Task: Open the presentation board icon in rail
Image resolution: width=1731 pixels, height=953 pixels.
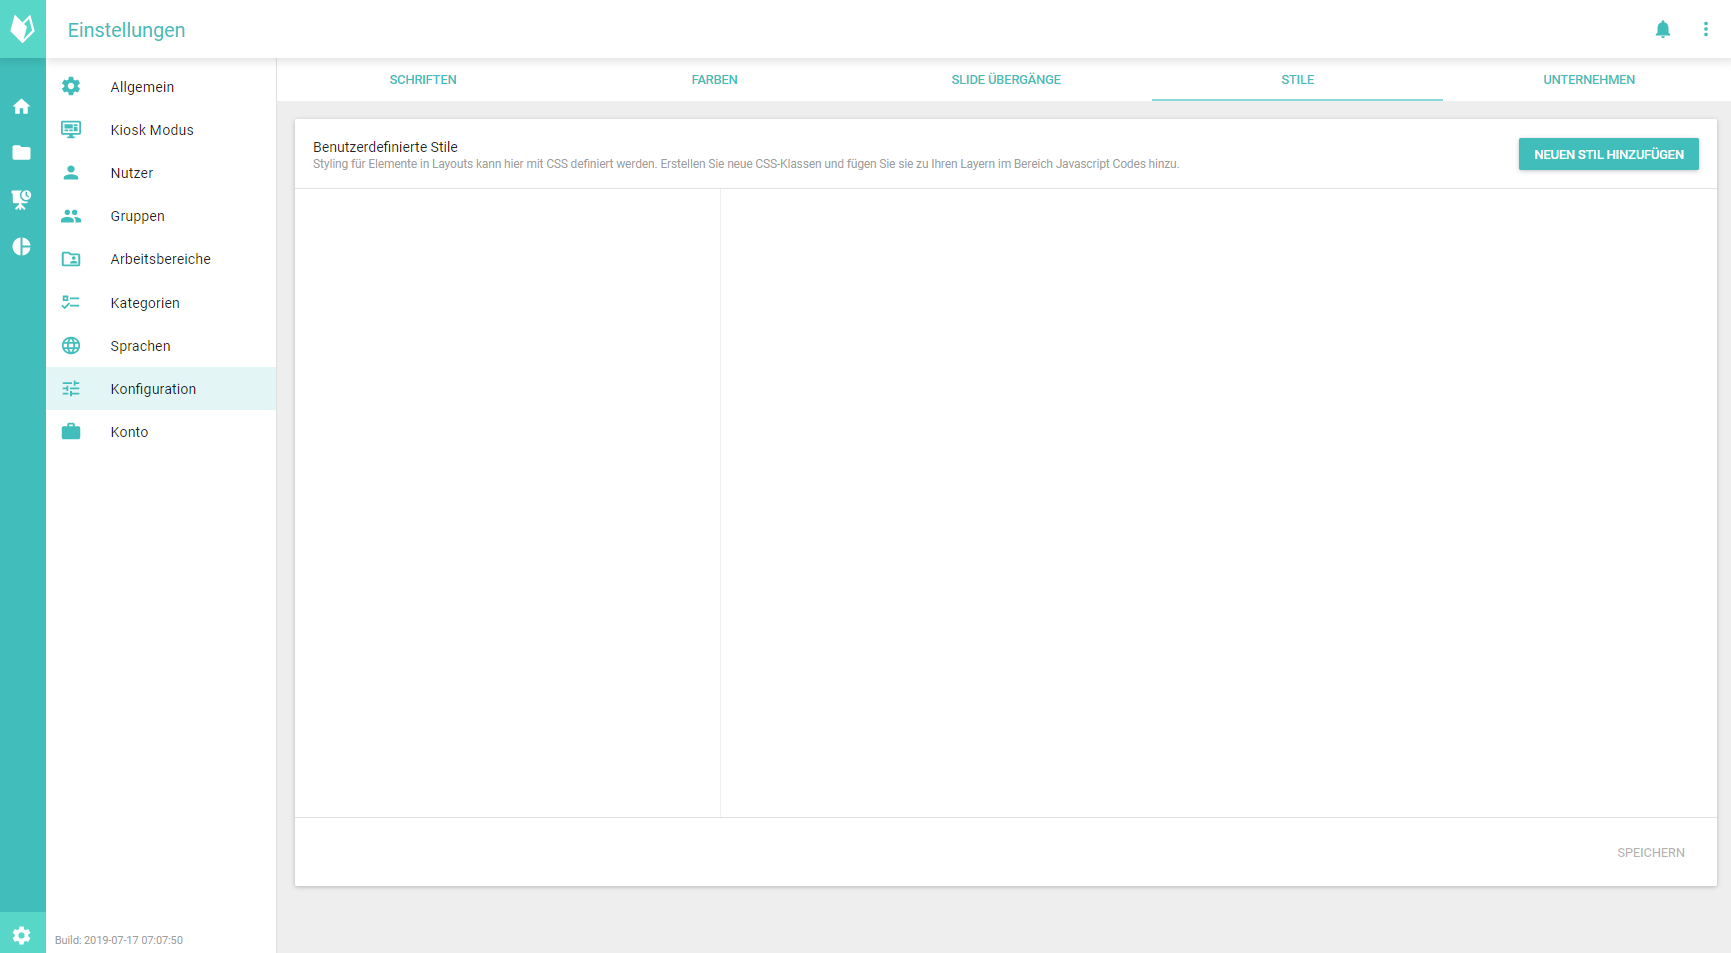Action: coord(21,200)
